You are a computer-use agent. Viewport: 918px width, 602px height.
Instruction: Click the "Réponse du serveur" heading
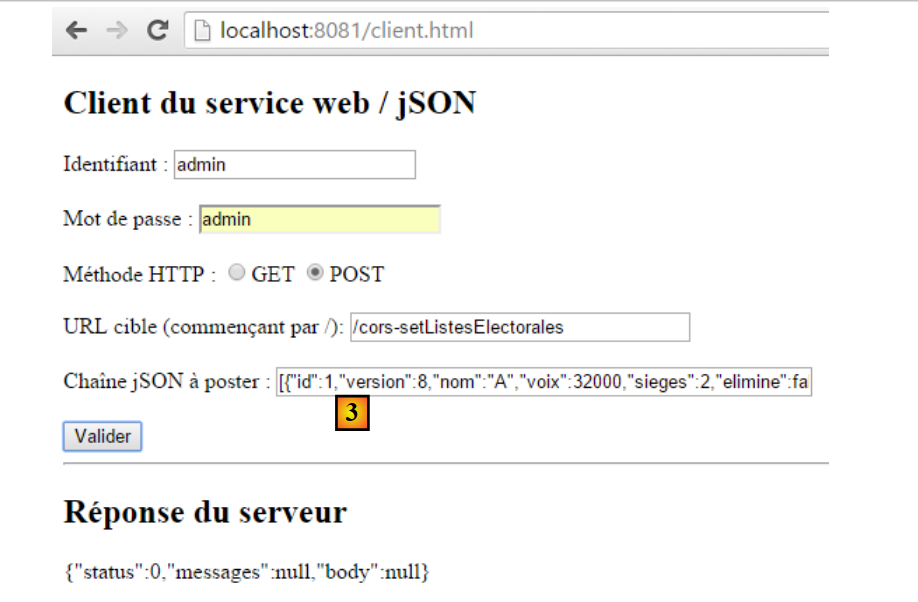[x=205, y=512]
